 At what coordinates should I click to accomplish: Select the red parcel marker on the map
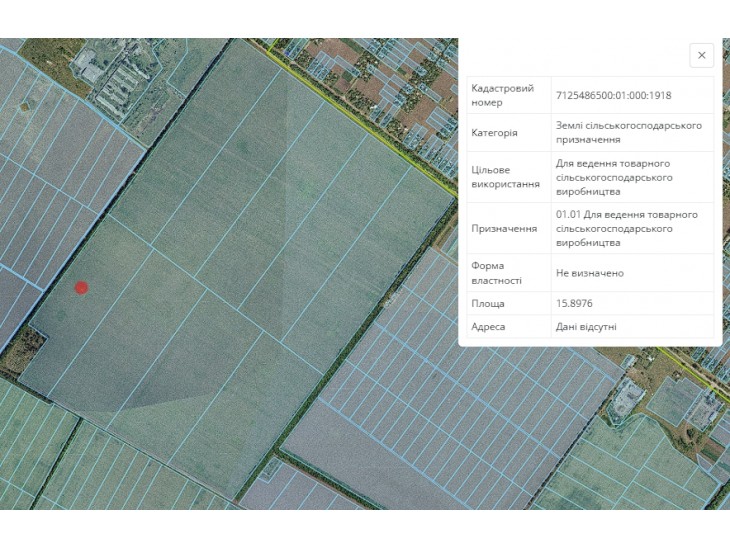(x=81, y=288)
